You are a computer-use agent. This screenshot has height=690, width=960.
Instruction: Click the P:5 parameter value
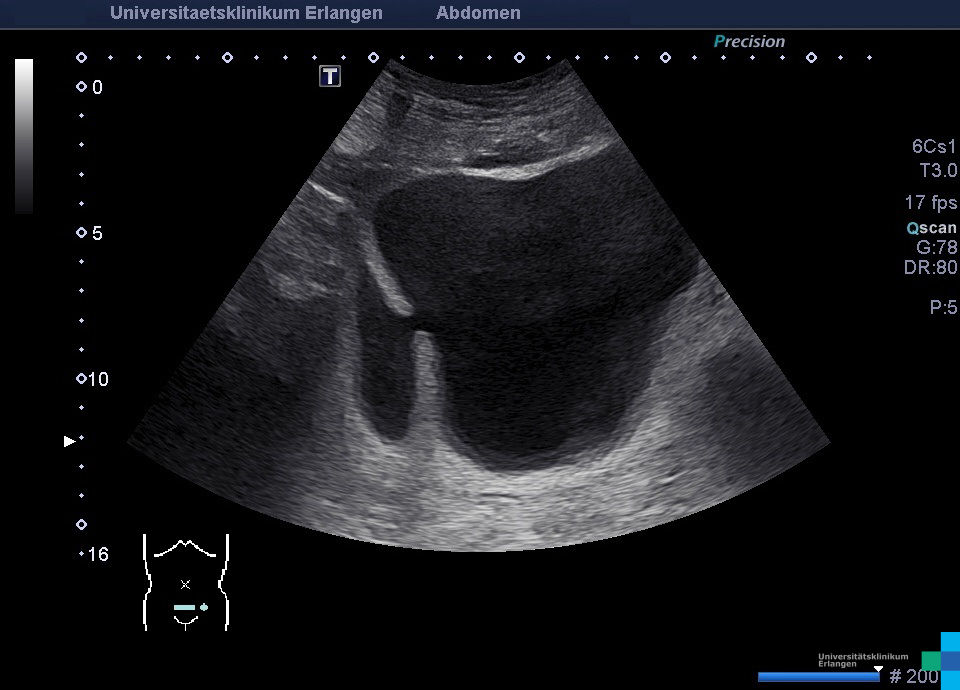coord(943,308)
